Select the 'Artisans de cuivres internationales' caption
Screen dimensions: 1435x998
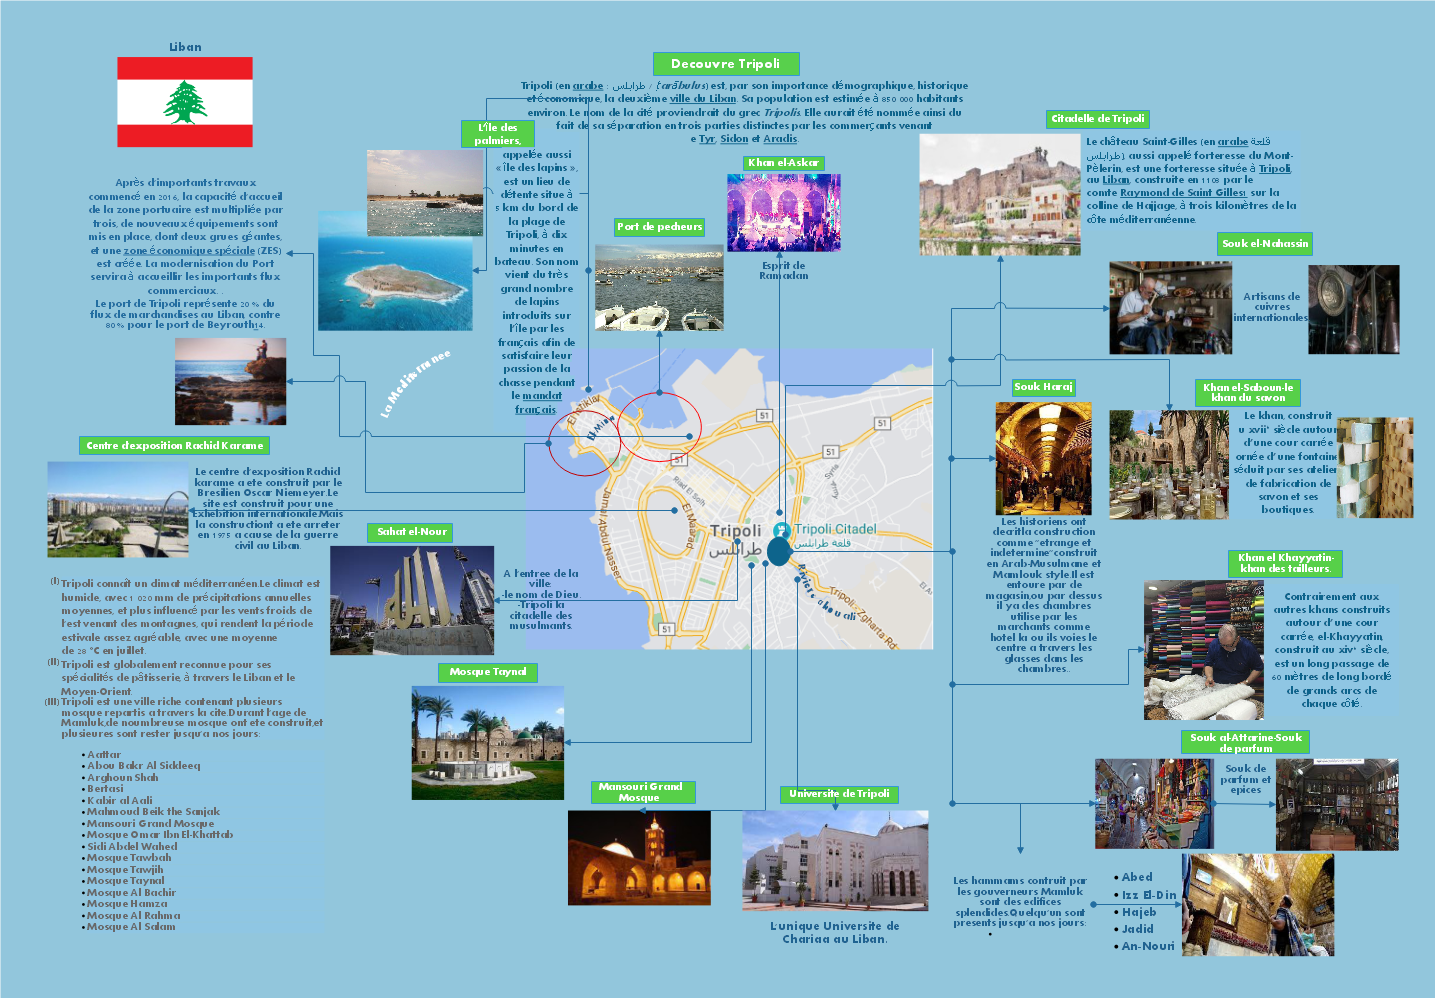pos(1271,307)
